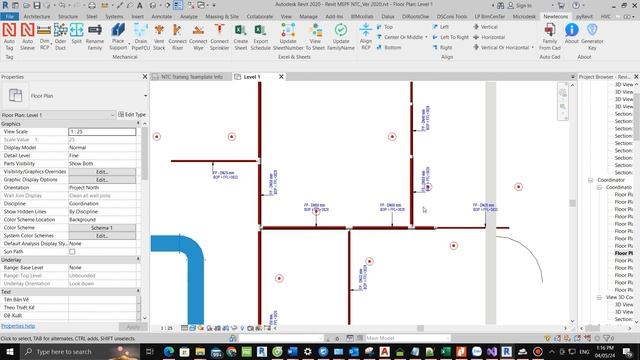Collapse the Graphics section in Properties
The image size is (640, 360).
138,123
